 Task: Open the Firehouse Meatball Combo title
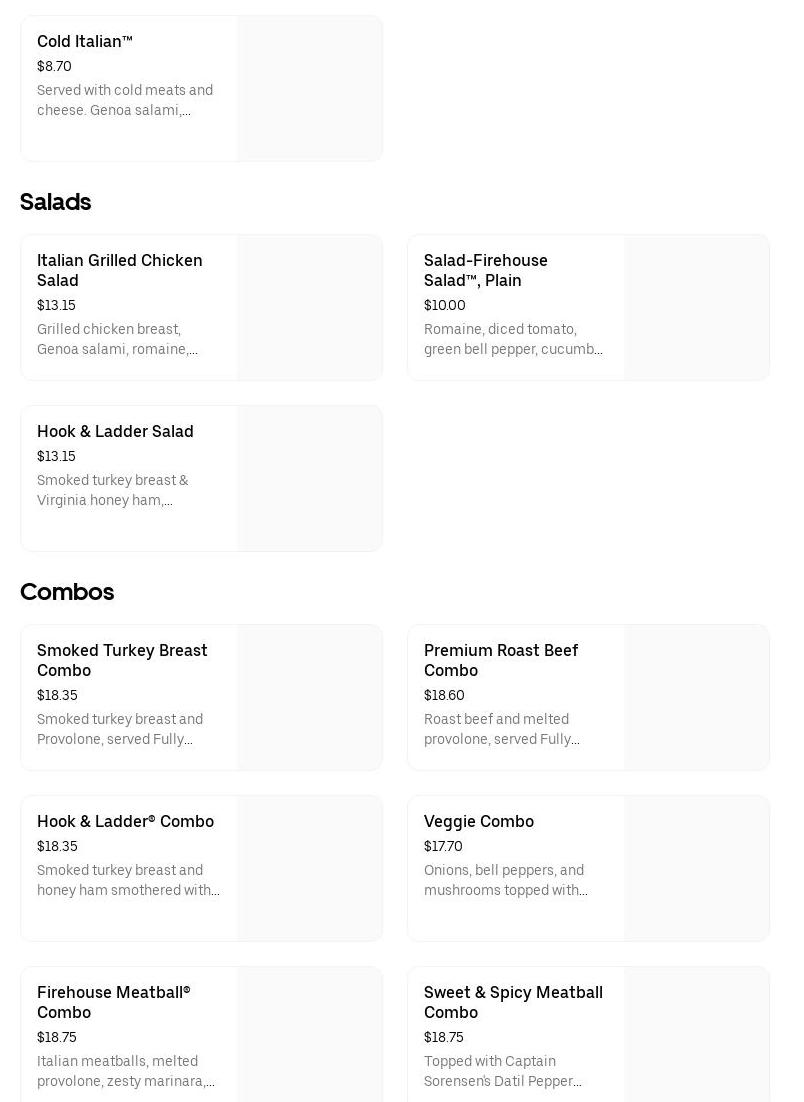pyautogui.click(x=113, y=1002)
